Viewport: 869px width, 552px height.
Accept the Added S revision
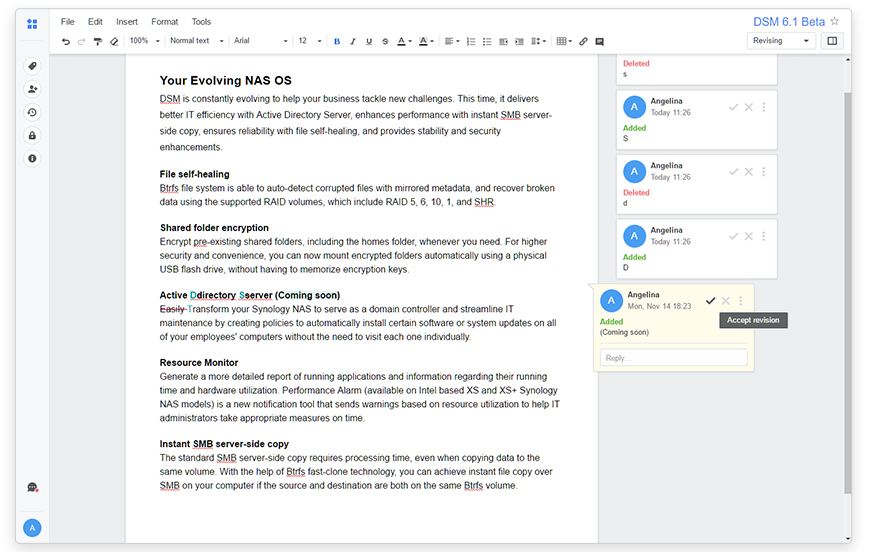733,107
